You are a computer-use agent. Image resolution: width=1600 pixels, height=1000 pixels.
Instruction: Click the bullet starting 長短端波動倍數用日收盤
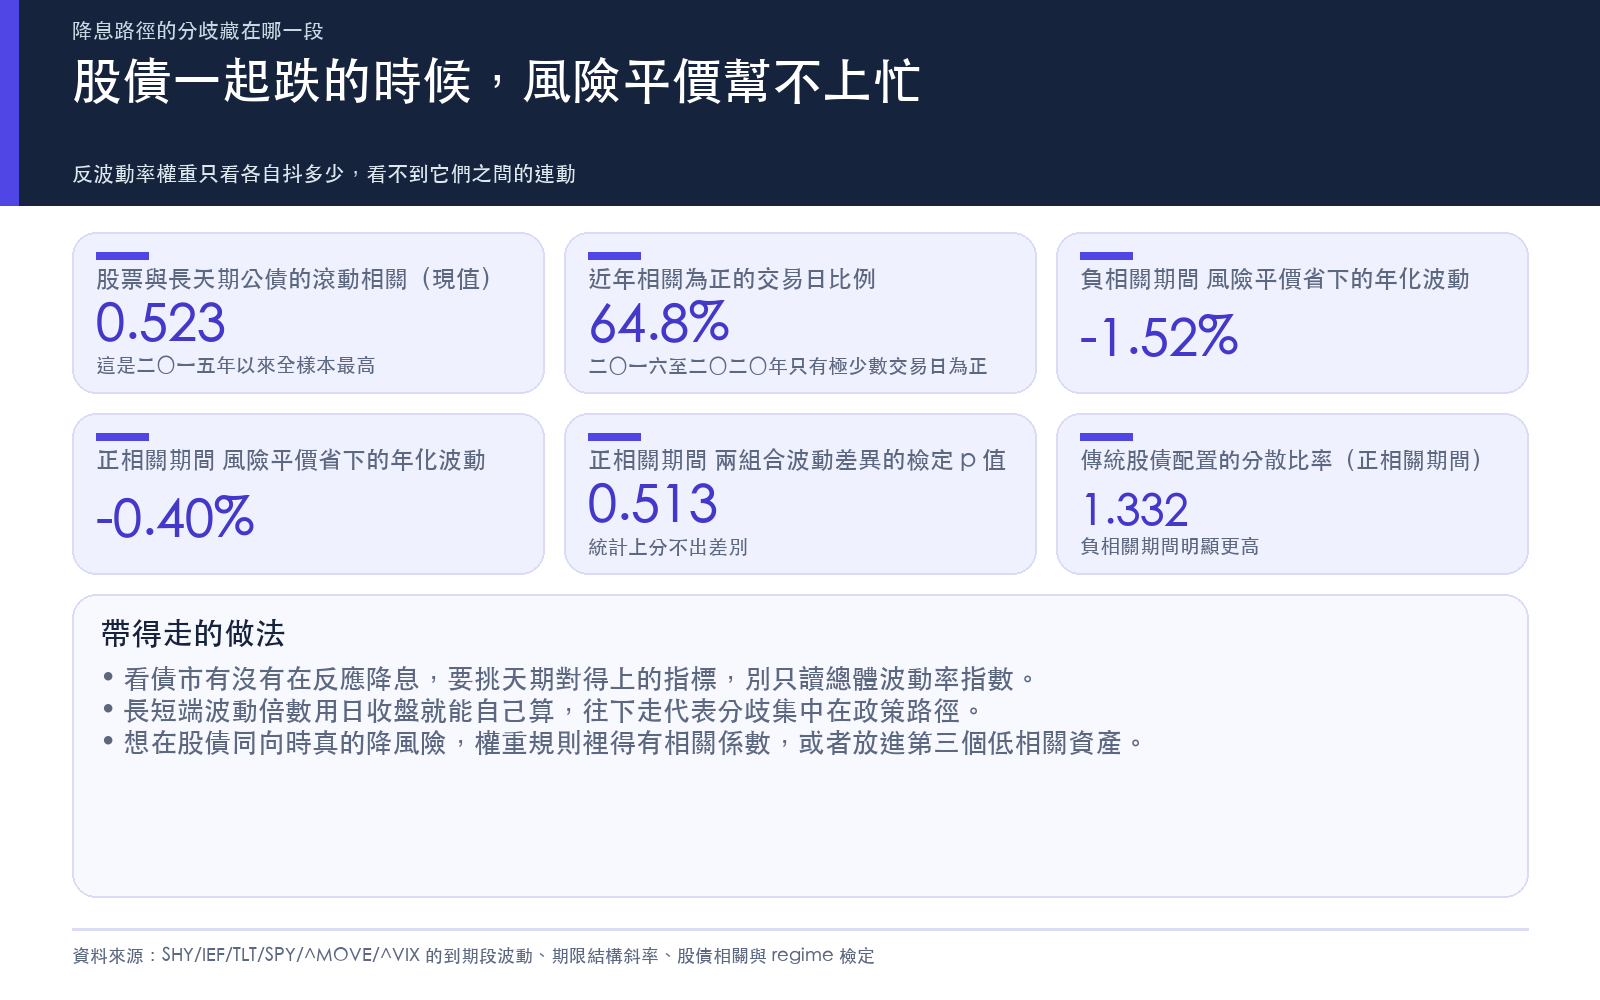point(543,711)
